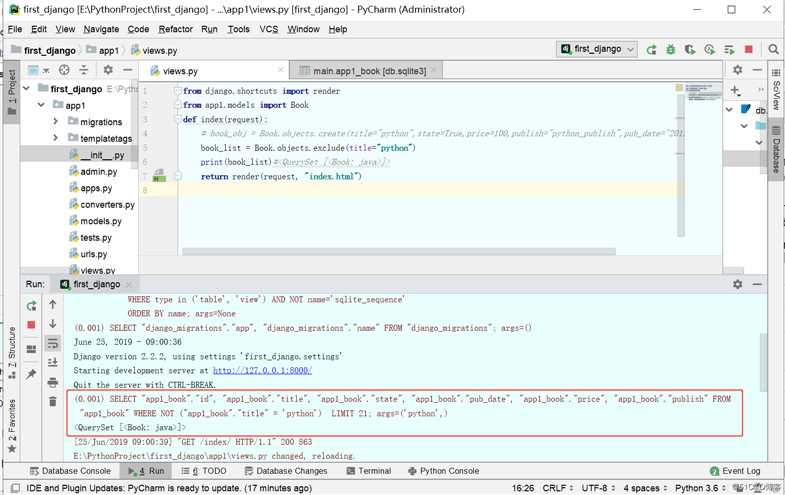Open TODO tool window
Screen dimensions: 785x495
[x=203, y=471]
